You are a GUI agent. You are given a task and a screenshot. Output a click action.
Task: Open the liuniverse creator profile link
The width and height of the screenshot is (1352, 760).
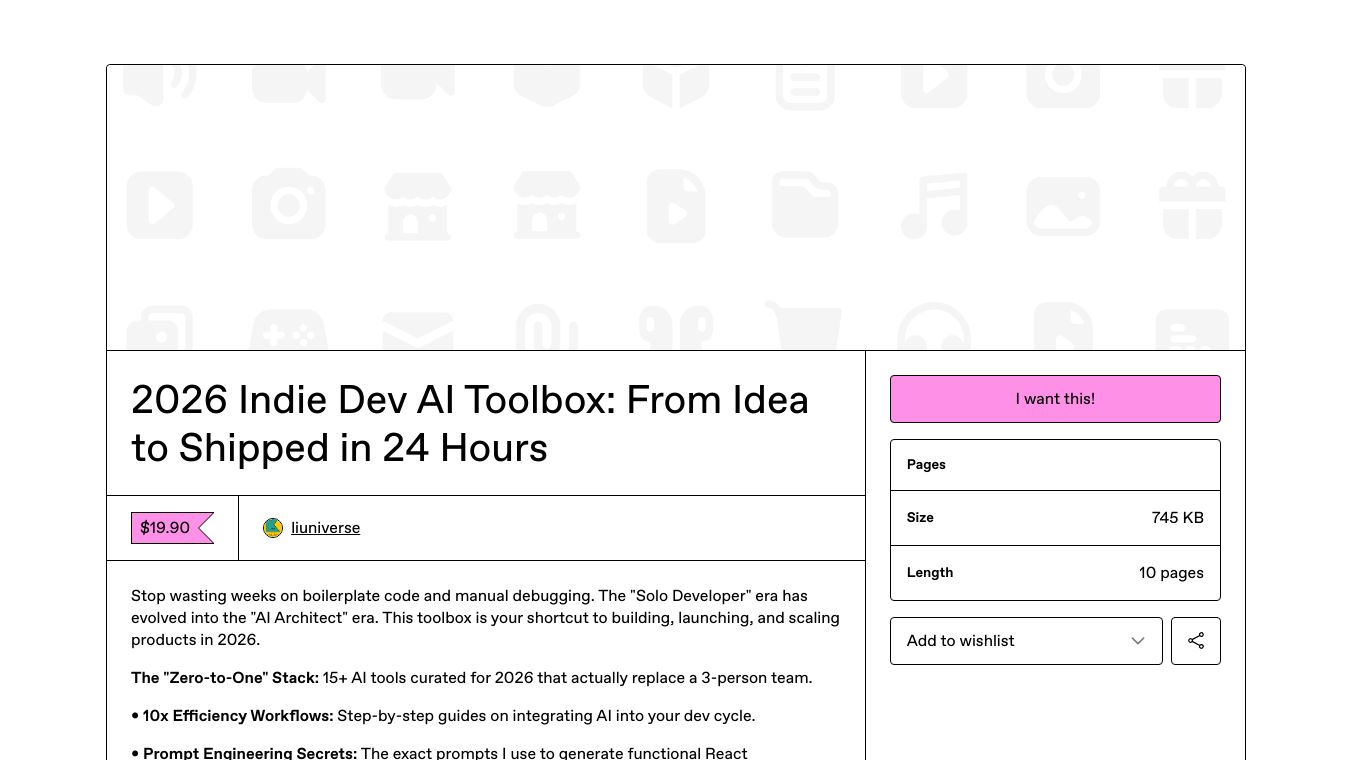point(325,528)
